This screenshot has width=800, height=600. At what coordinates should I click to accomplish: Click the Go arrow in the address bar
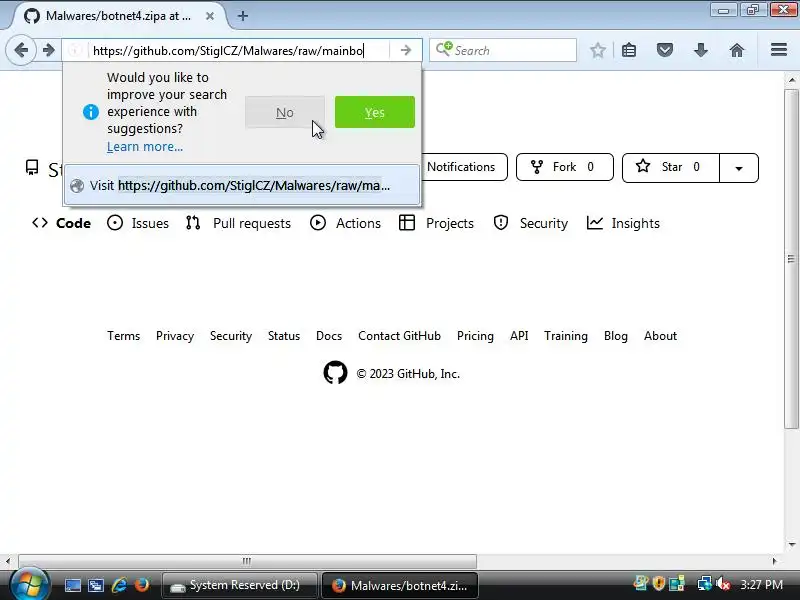click(x=406, y=50)
